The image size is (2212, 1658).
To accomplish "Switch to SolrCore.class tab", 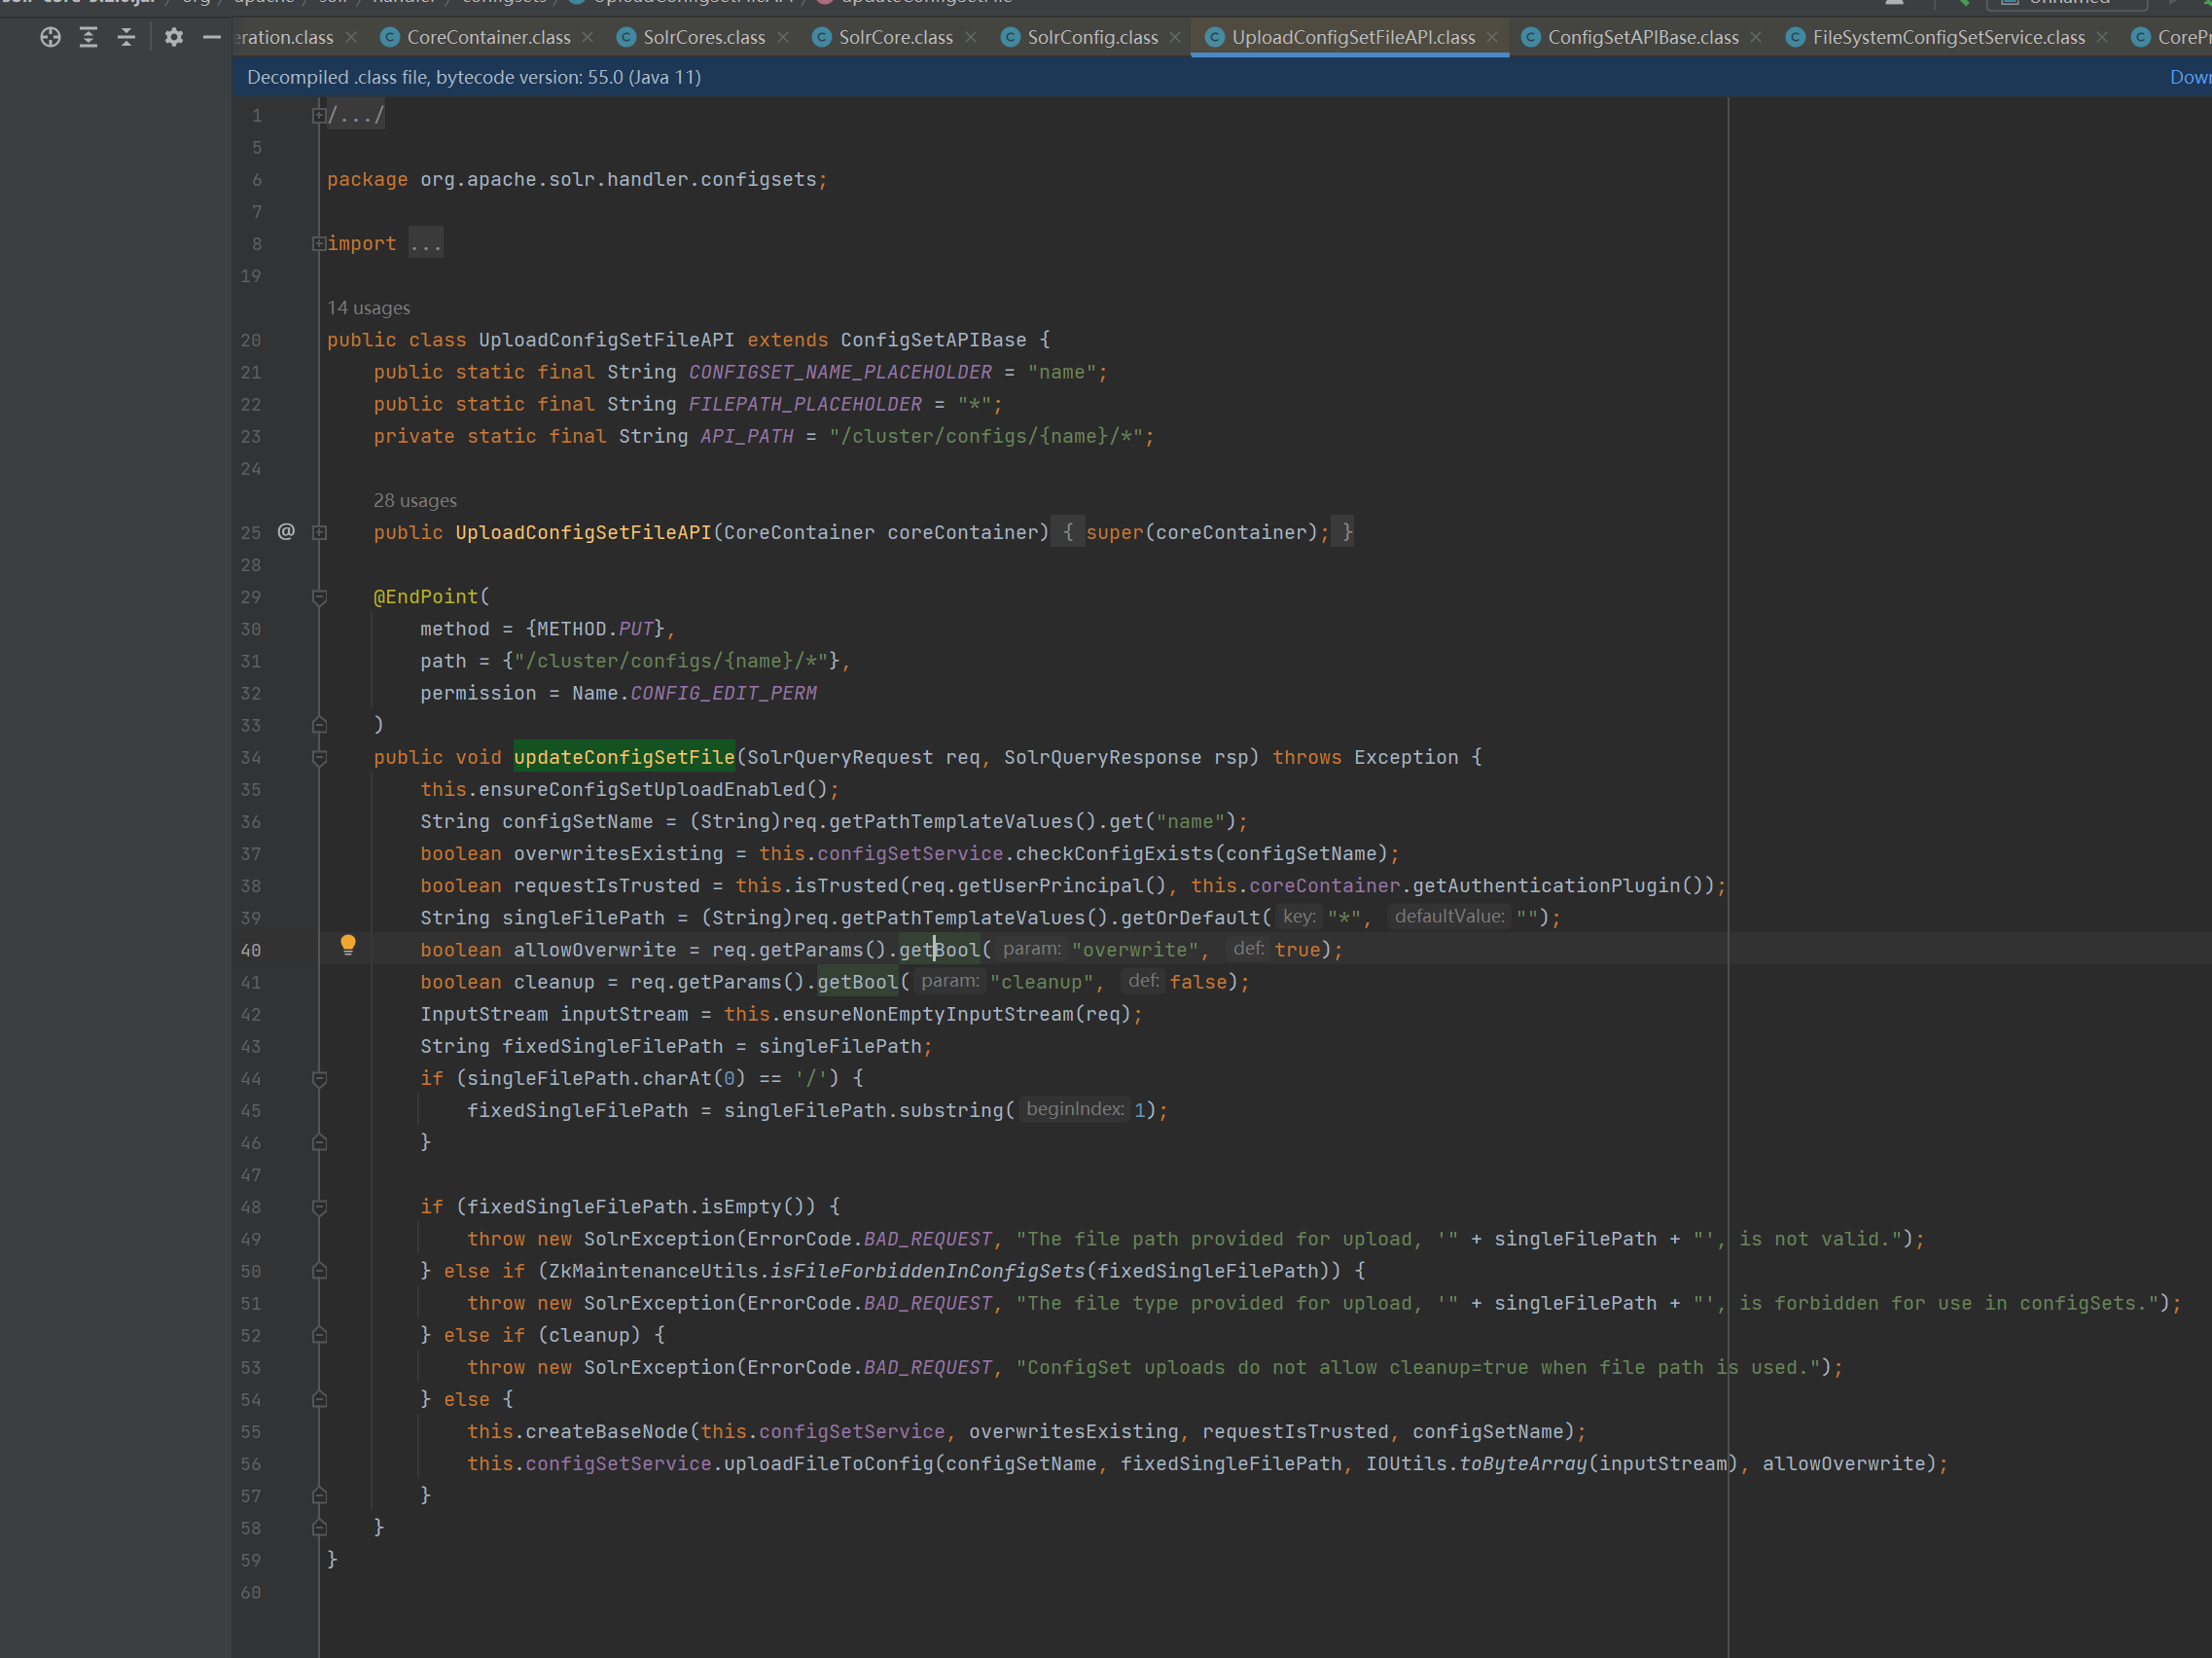I will [895, 37].
